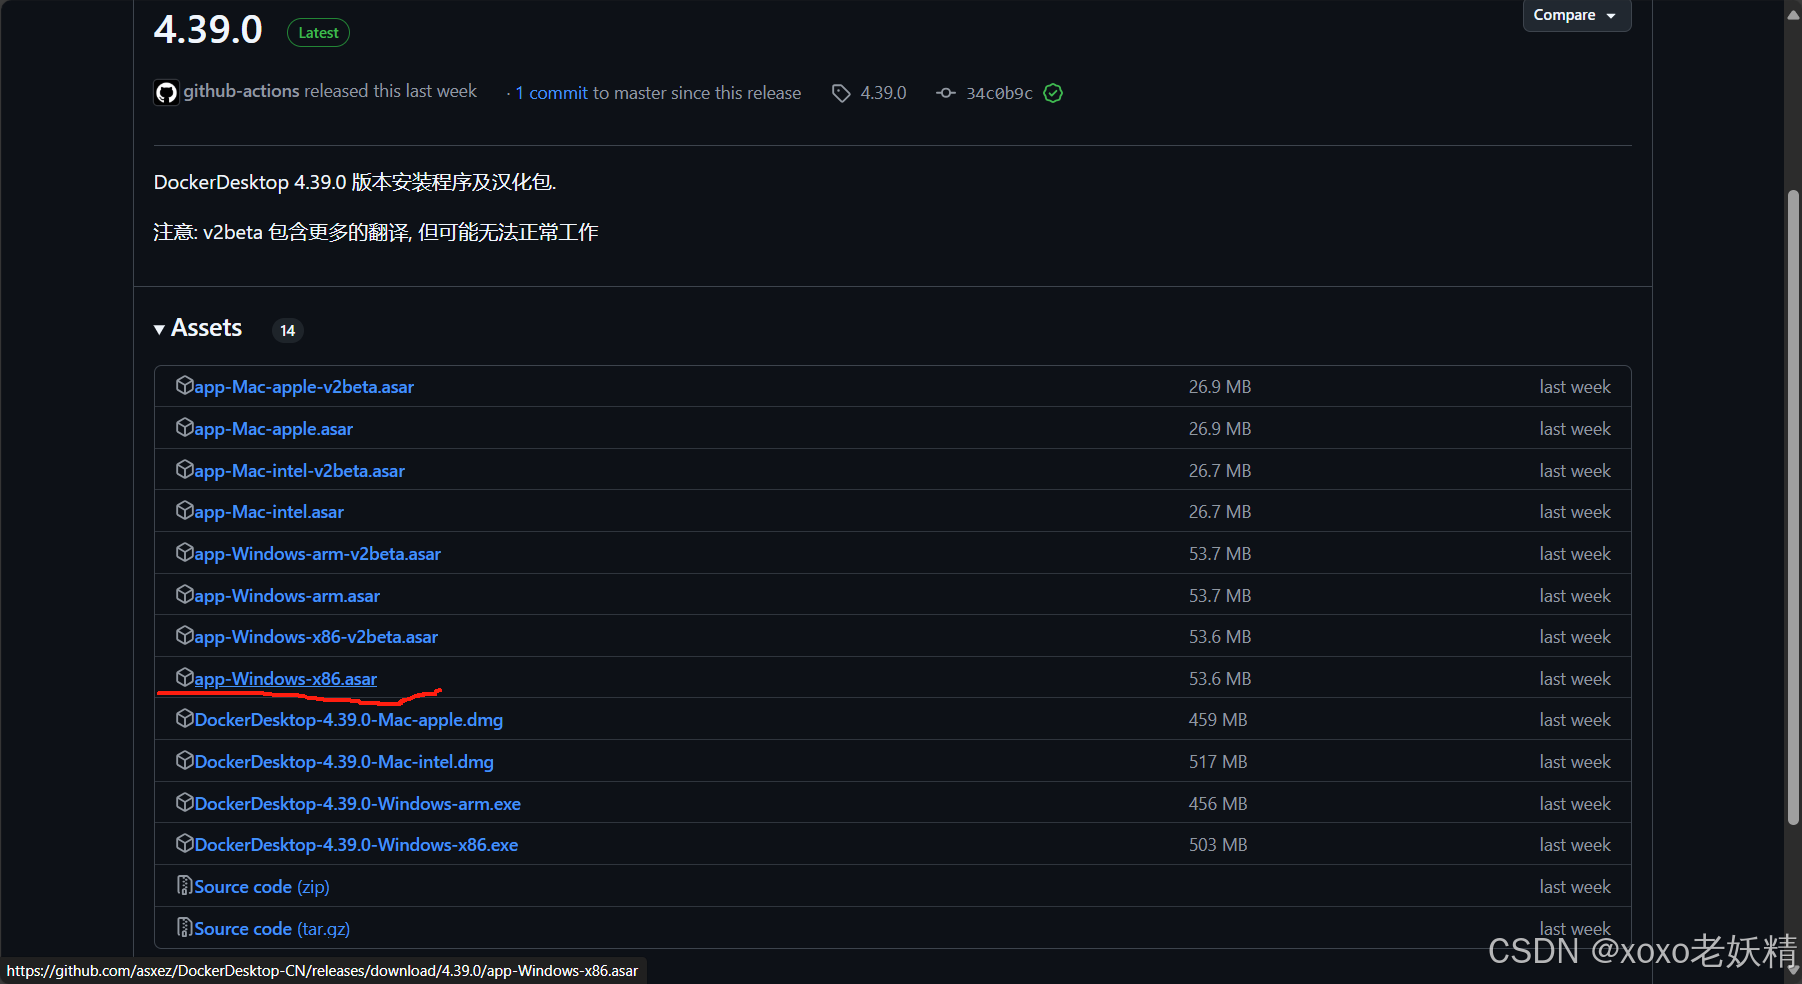Download DockerDesktop-4.39.0-Mac-apple.dmg

[349, 720]
